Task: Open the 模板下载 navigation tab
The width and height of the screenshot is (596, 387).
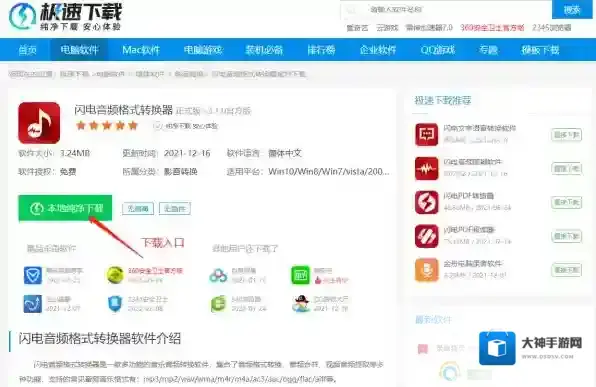Action: pos(540,50)
